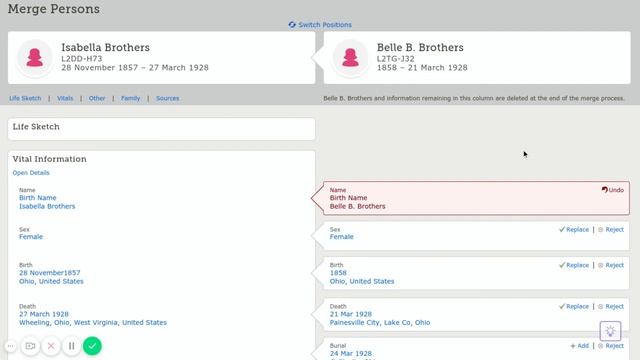Open Details under Vital Information

[31, 173]
